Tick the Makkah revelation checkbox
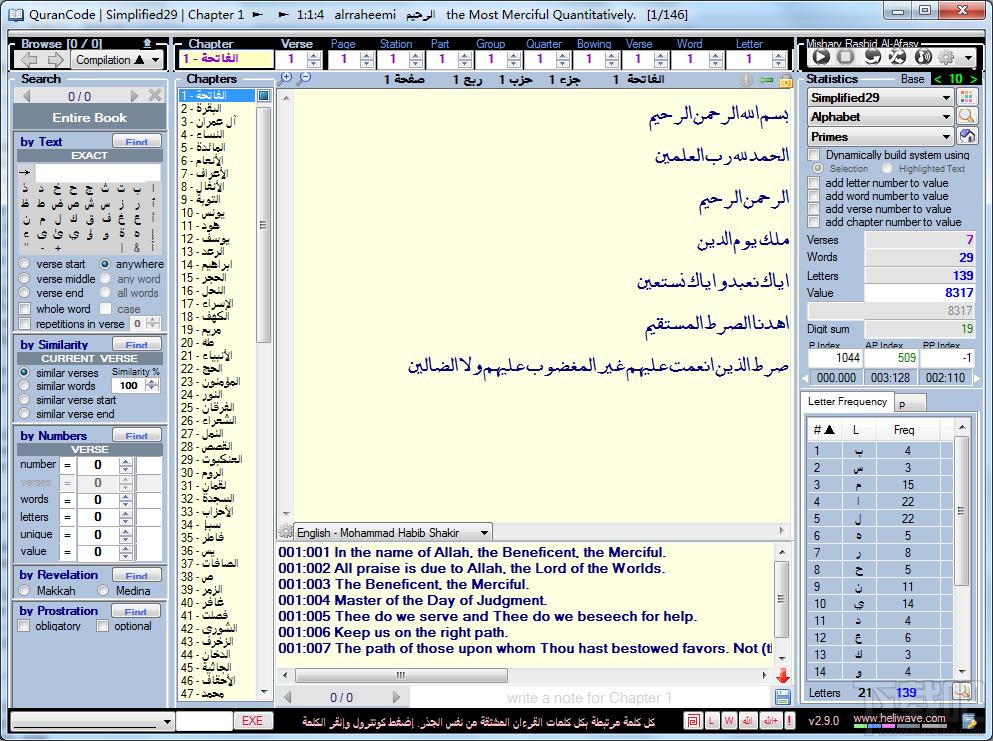993x741 pixels. pyautogui.click(x=25, y=590)
